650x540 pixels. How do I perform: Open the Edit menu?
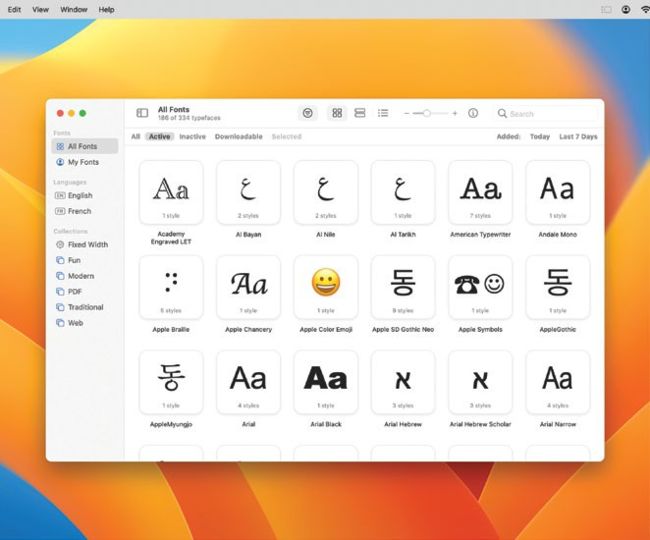[15, 9]
